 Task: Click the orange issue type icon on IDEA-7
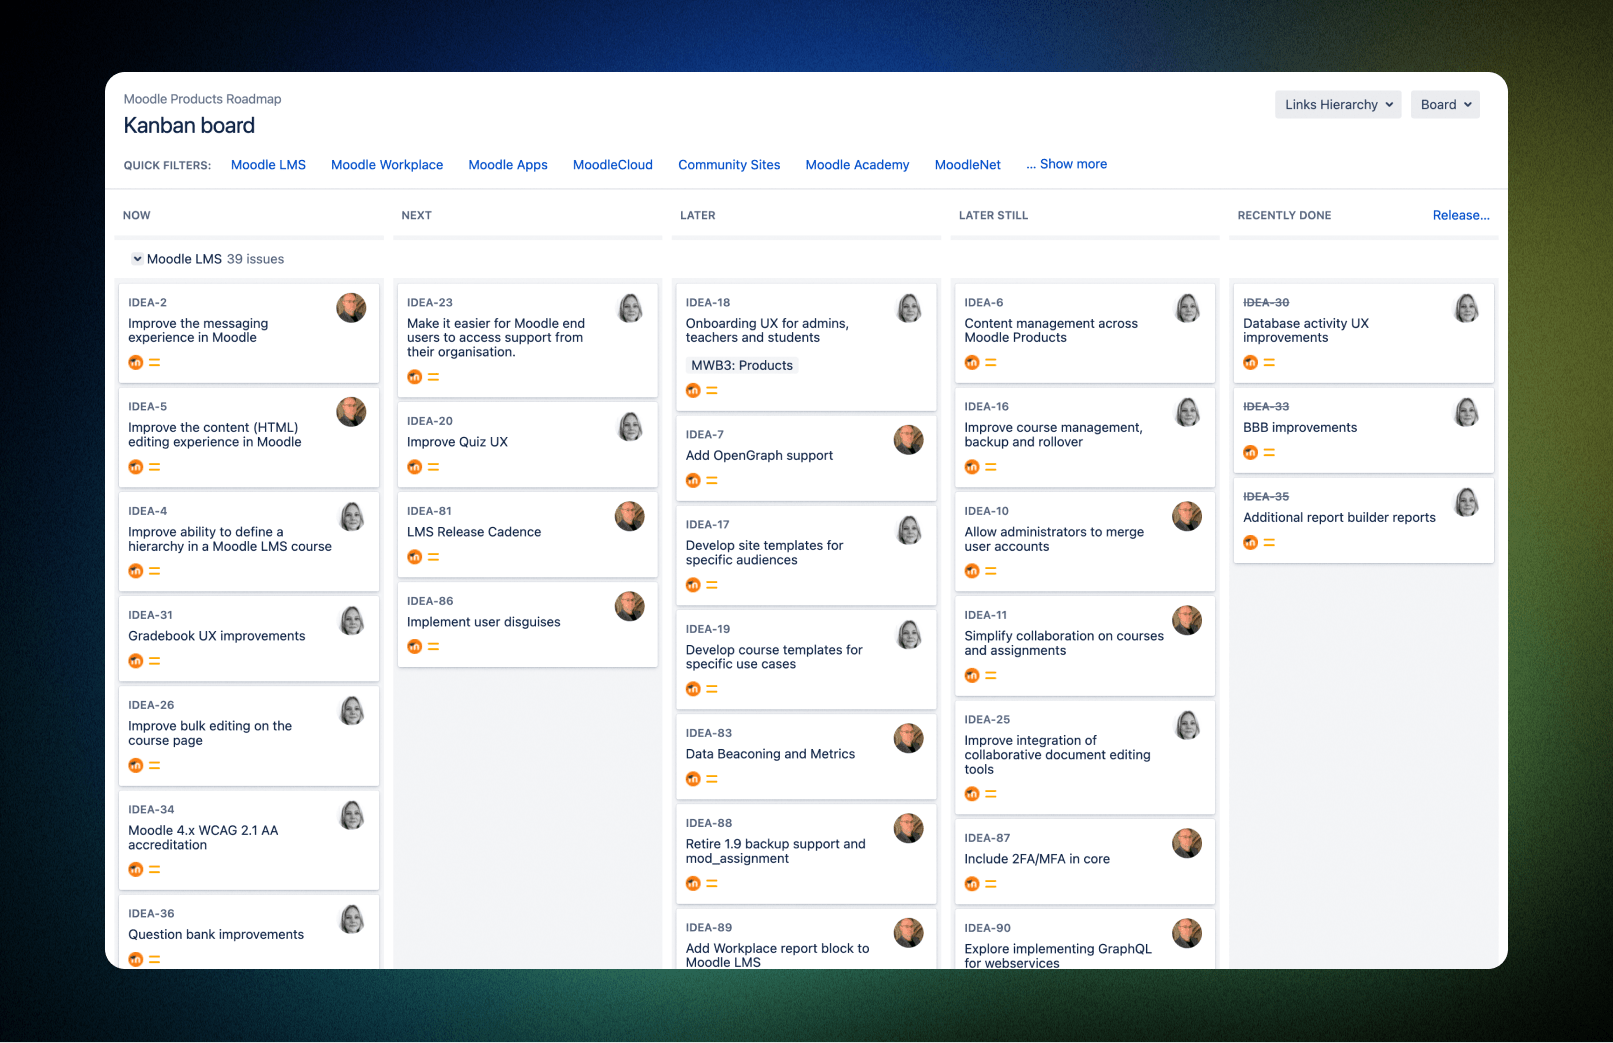tap(693, 481)
